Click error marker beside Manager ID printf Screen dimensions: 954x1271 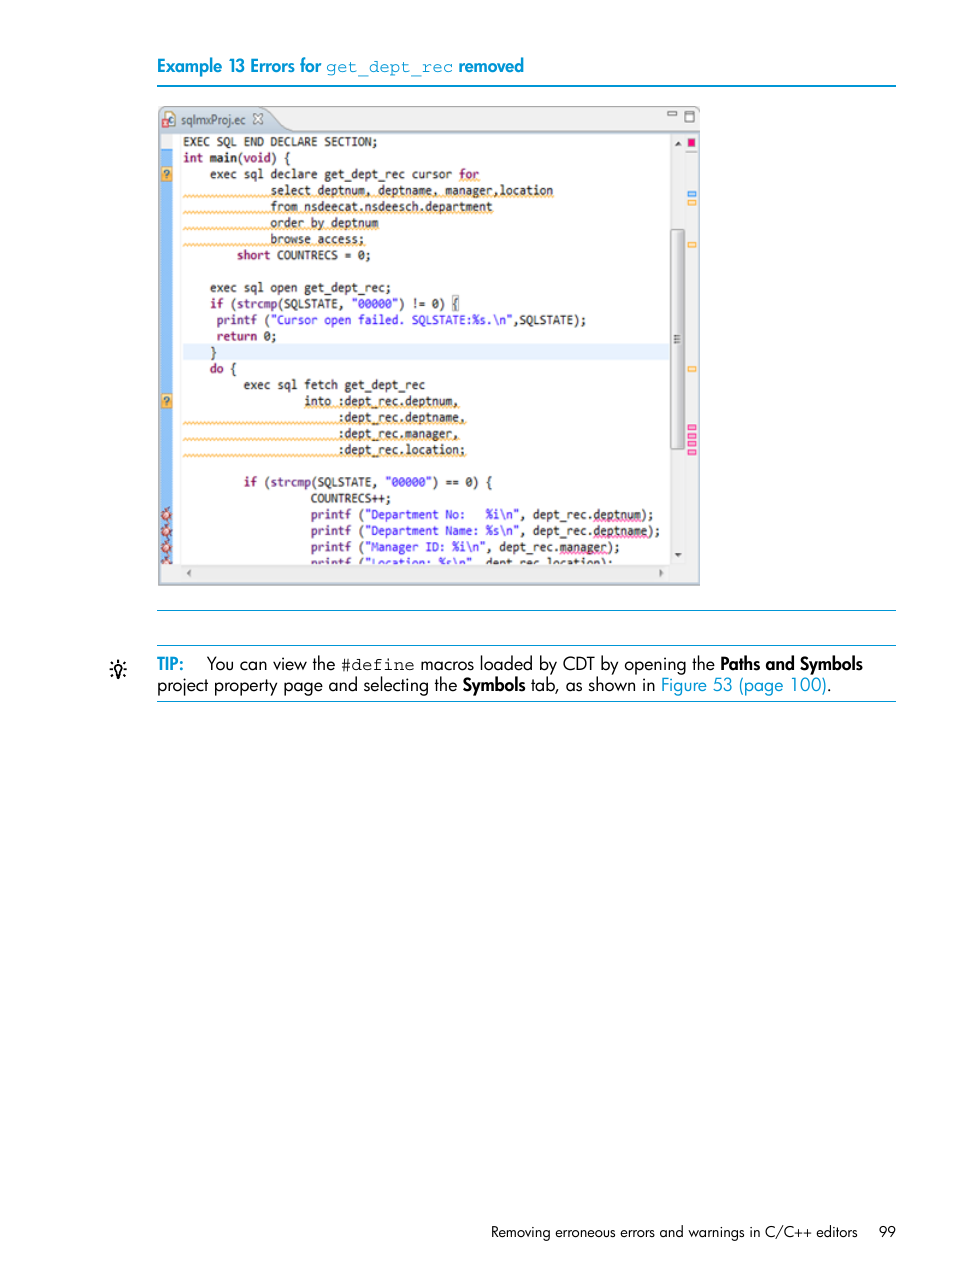pyautogui.click(x=166, y=547)
